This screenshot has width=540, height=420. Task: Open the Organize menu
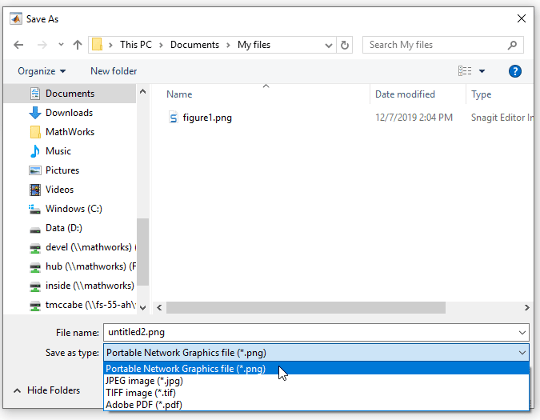41,71
